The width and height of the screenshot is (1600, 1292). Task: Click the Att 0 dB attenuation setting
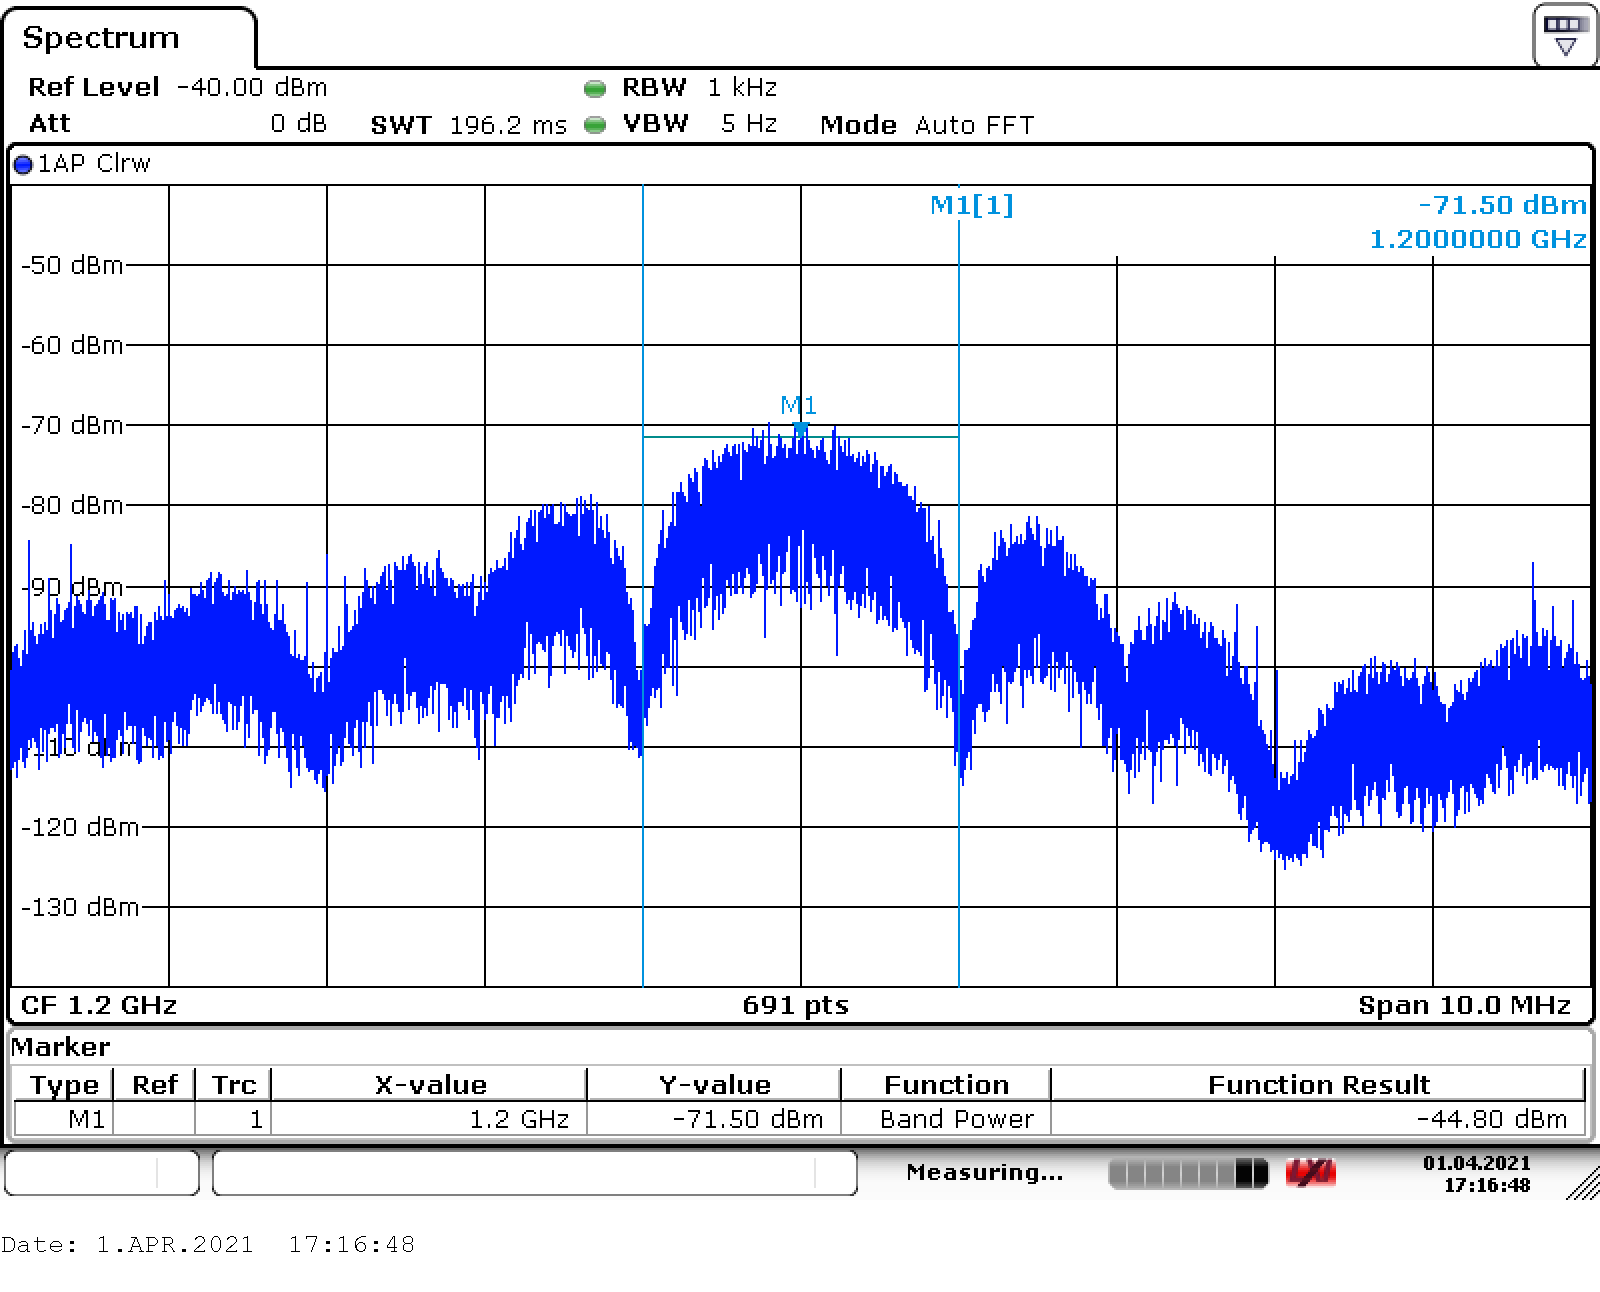[178, 123]
